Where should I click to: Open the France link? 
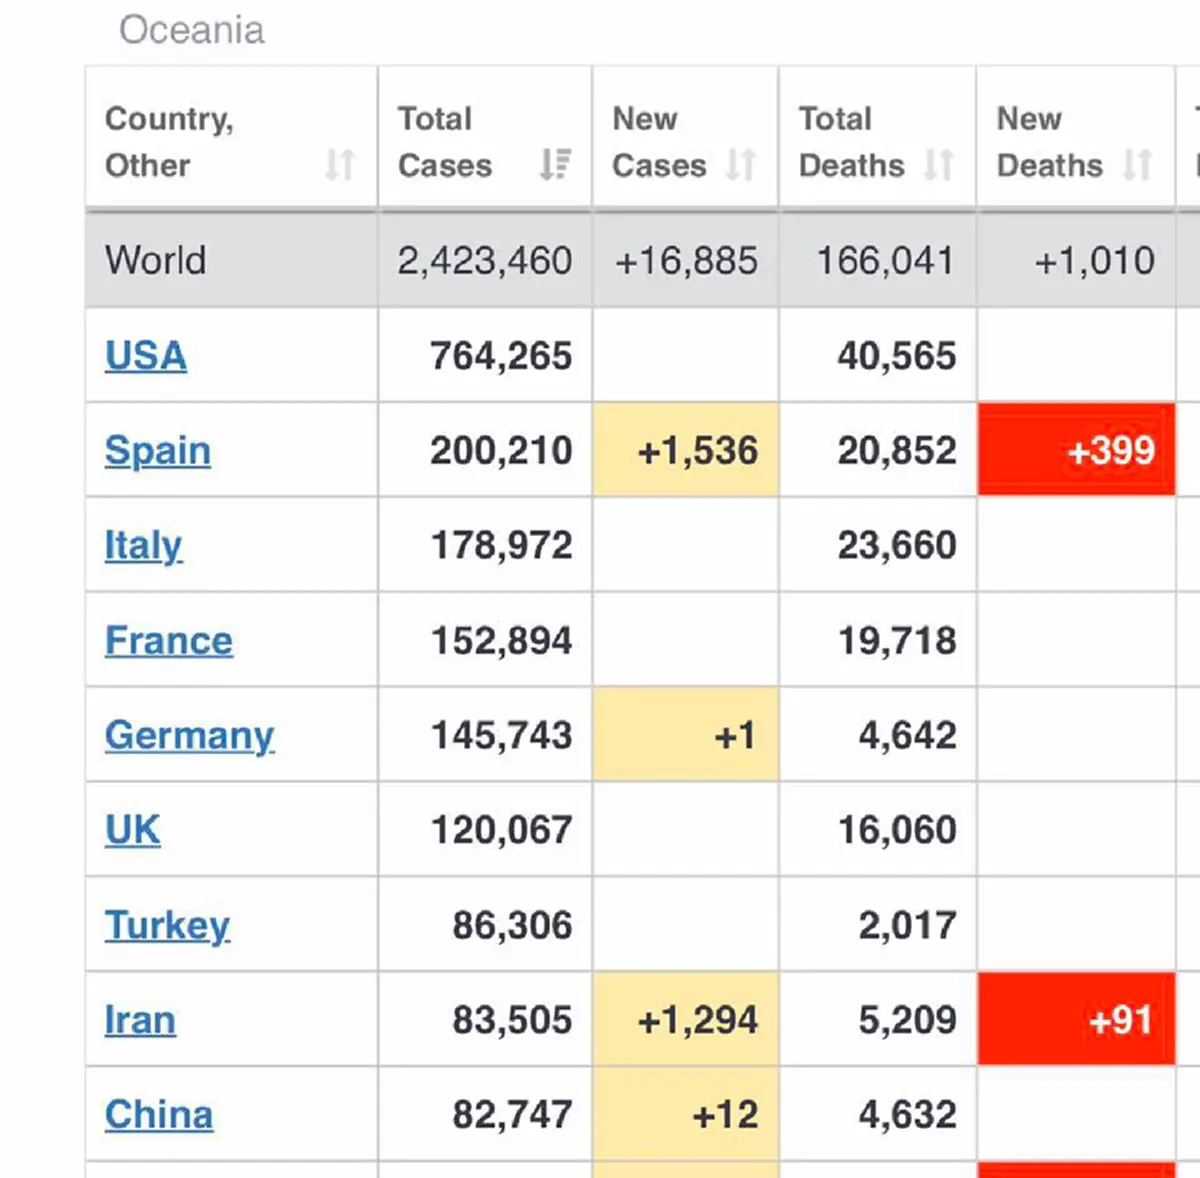coord(169,641)
